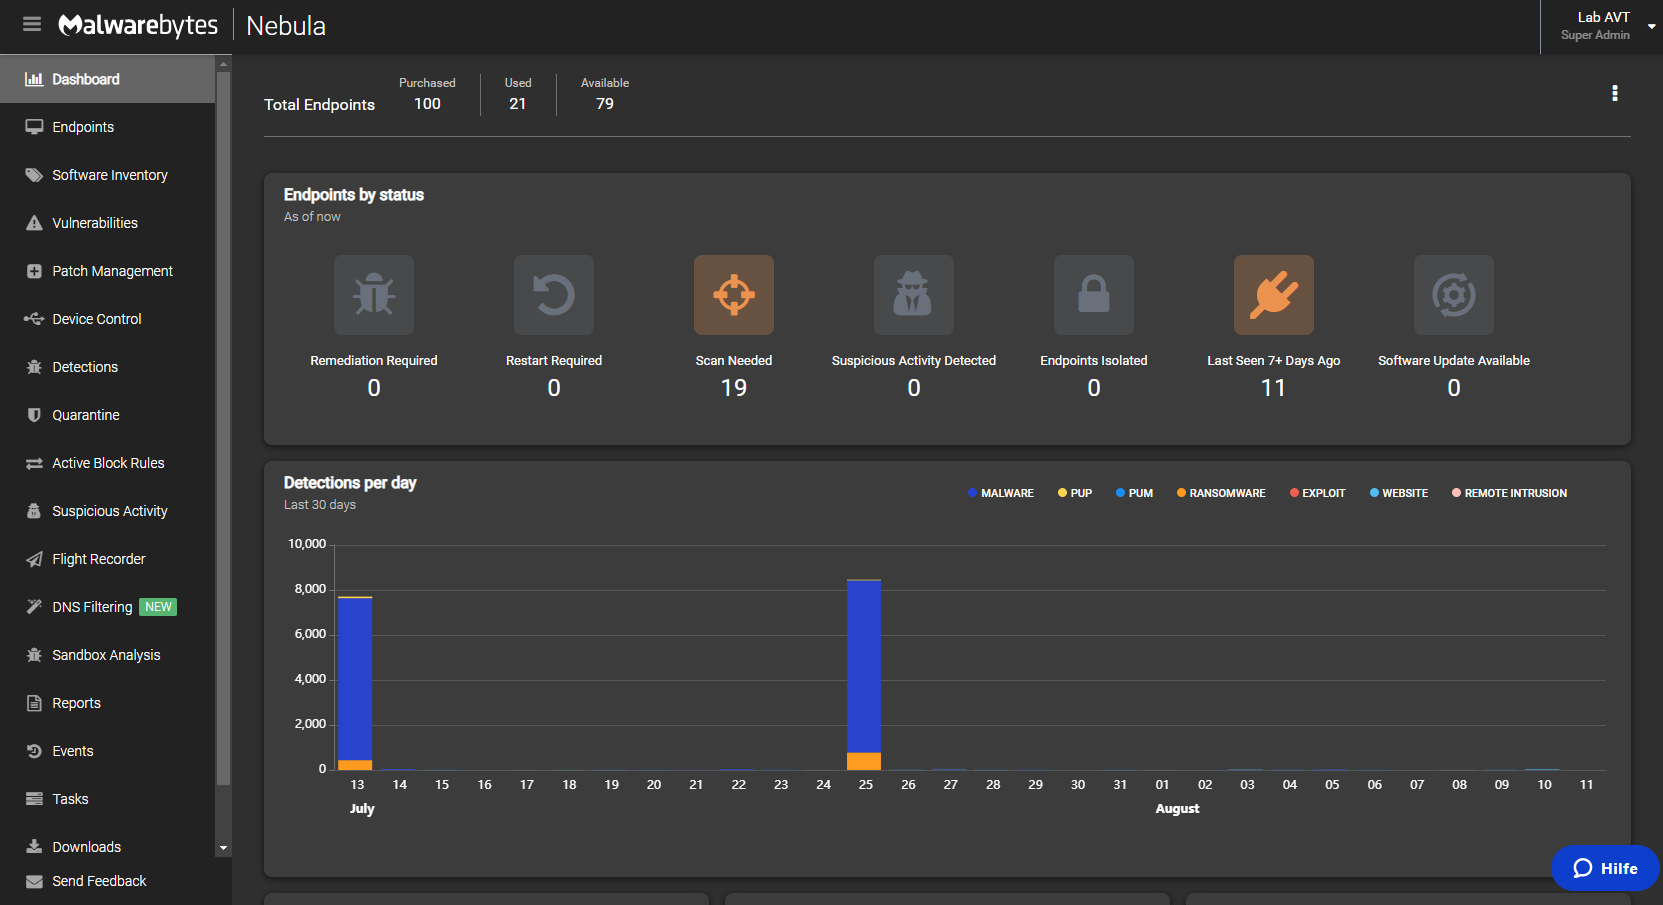
Task: Open DNS Filtering marked NEW
Action: pos(92,607)
